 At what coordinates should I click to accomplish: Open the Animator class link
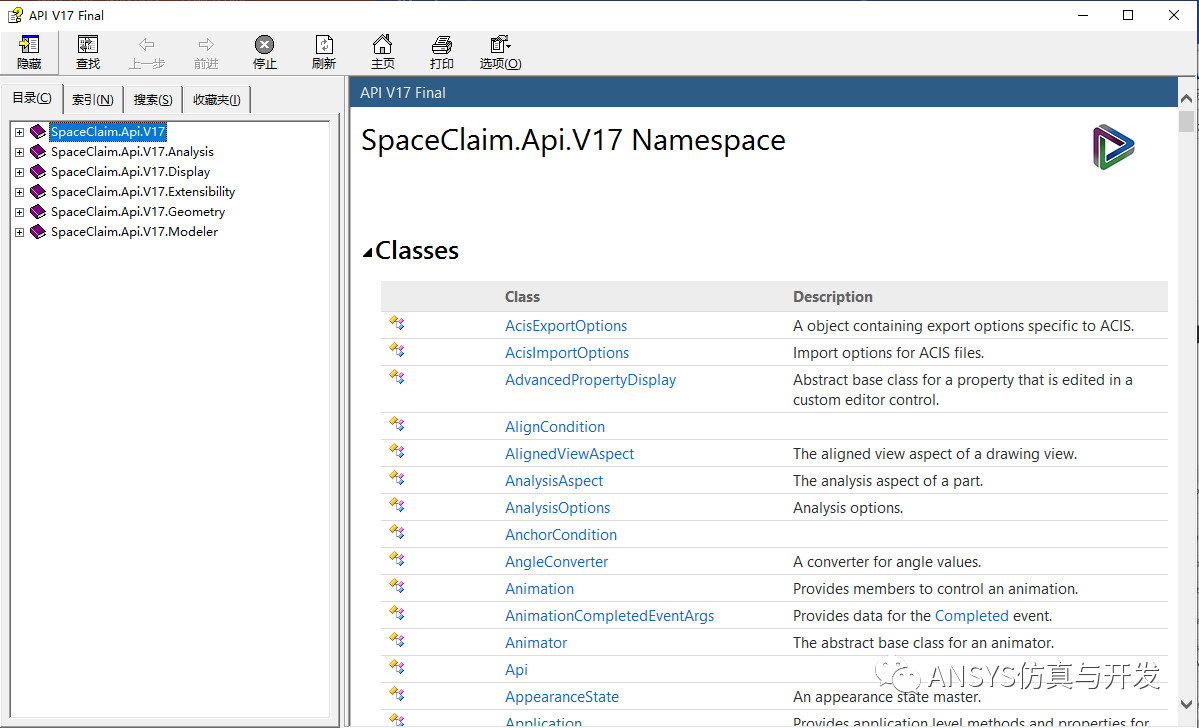(536, 642)
